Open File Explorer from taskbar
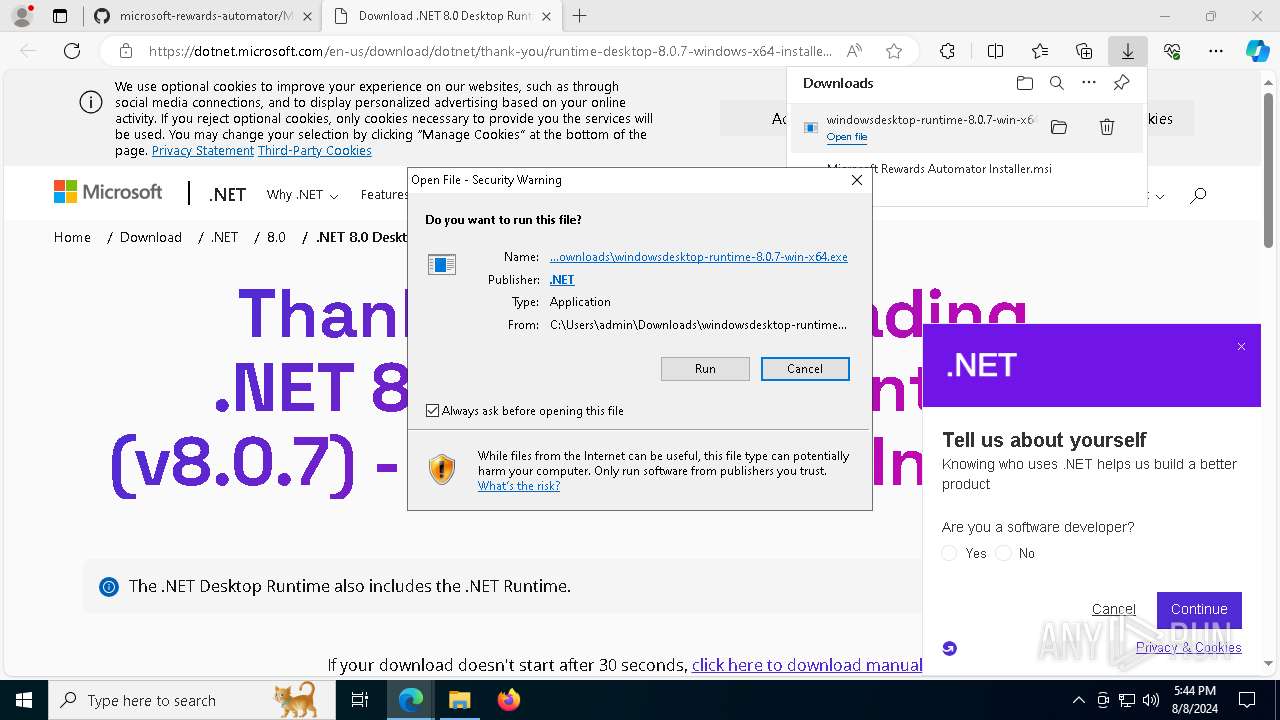This screenshot has width=1280, height=720. pos(459,701)
